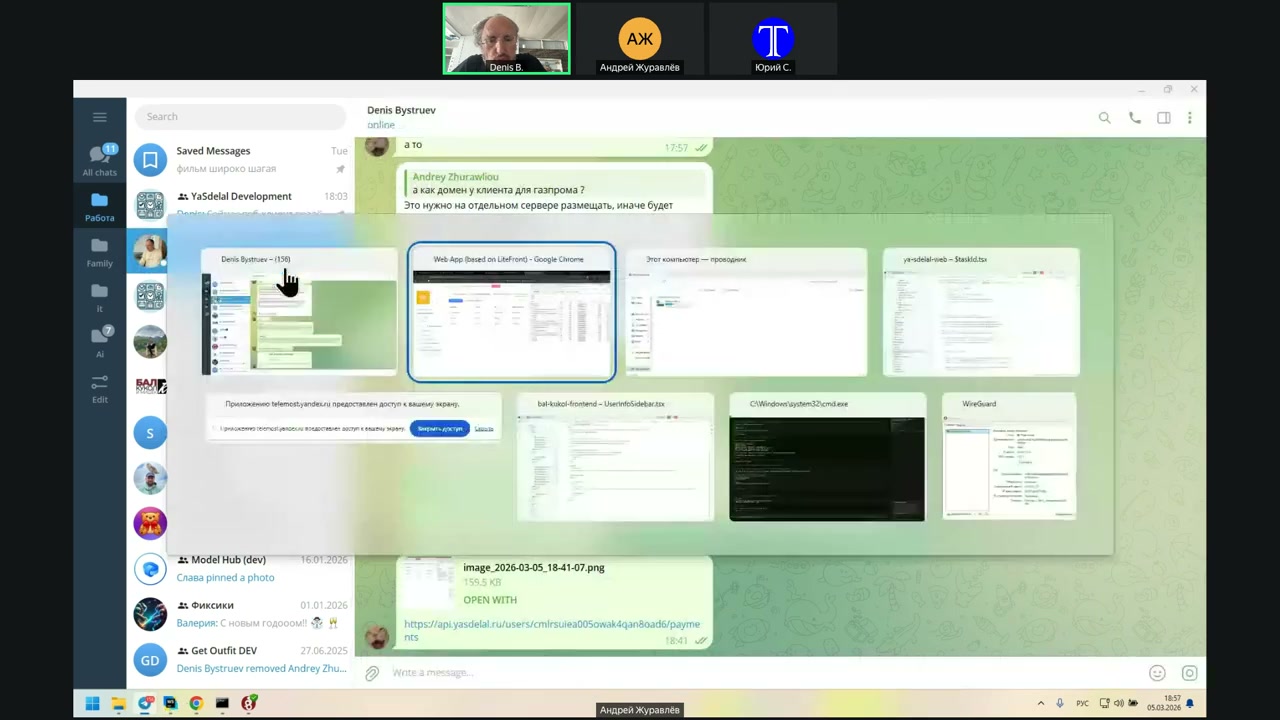The image size is (1280, 720).
Task: Open the api.yasdelal.ru payments link
Action: (550, 630)
